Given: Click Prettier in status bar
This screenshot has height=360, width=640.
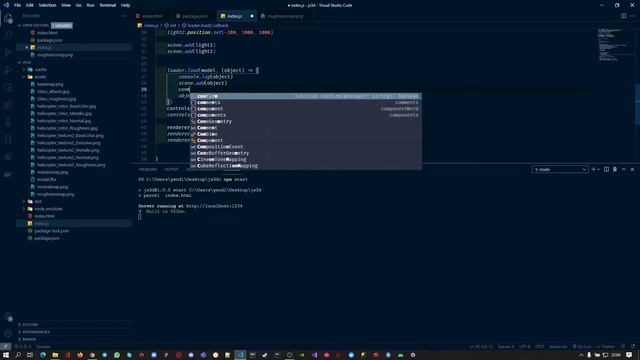Looking at the screenshot, I should click(606, 347).
